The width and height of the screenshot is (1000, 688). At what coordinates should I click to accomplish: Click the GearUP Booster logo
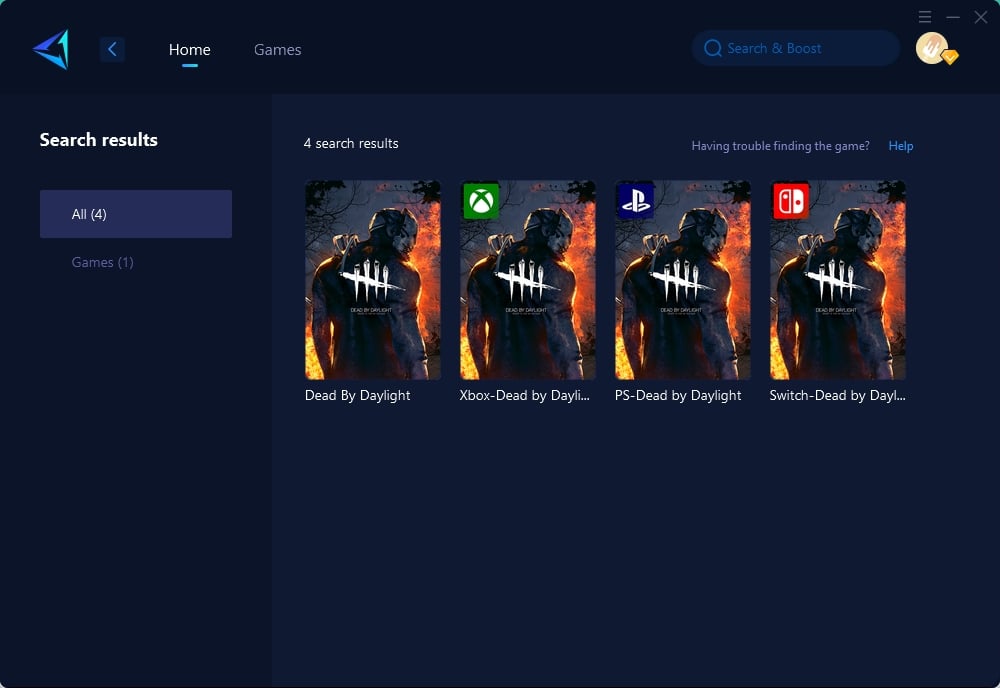[x=51, y=49]
